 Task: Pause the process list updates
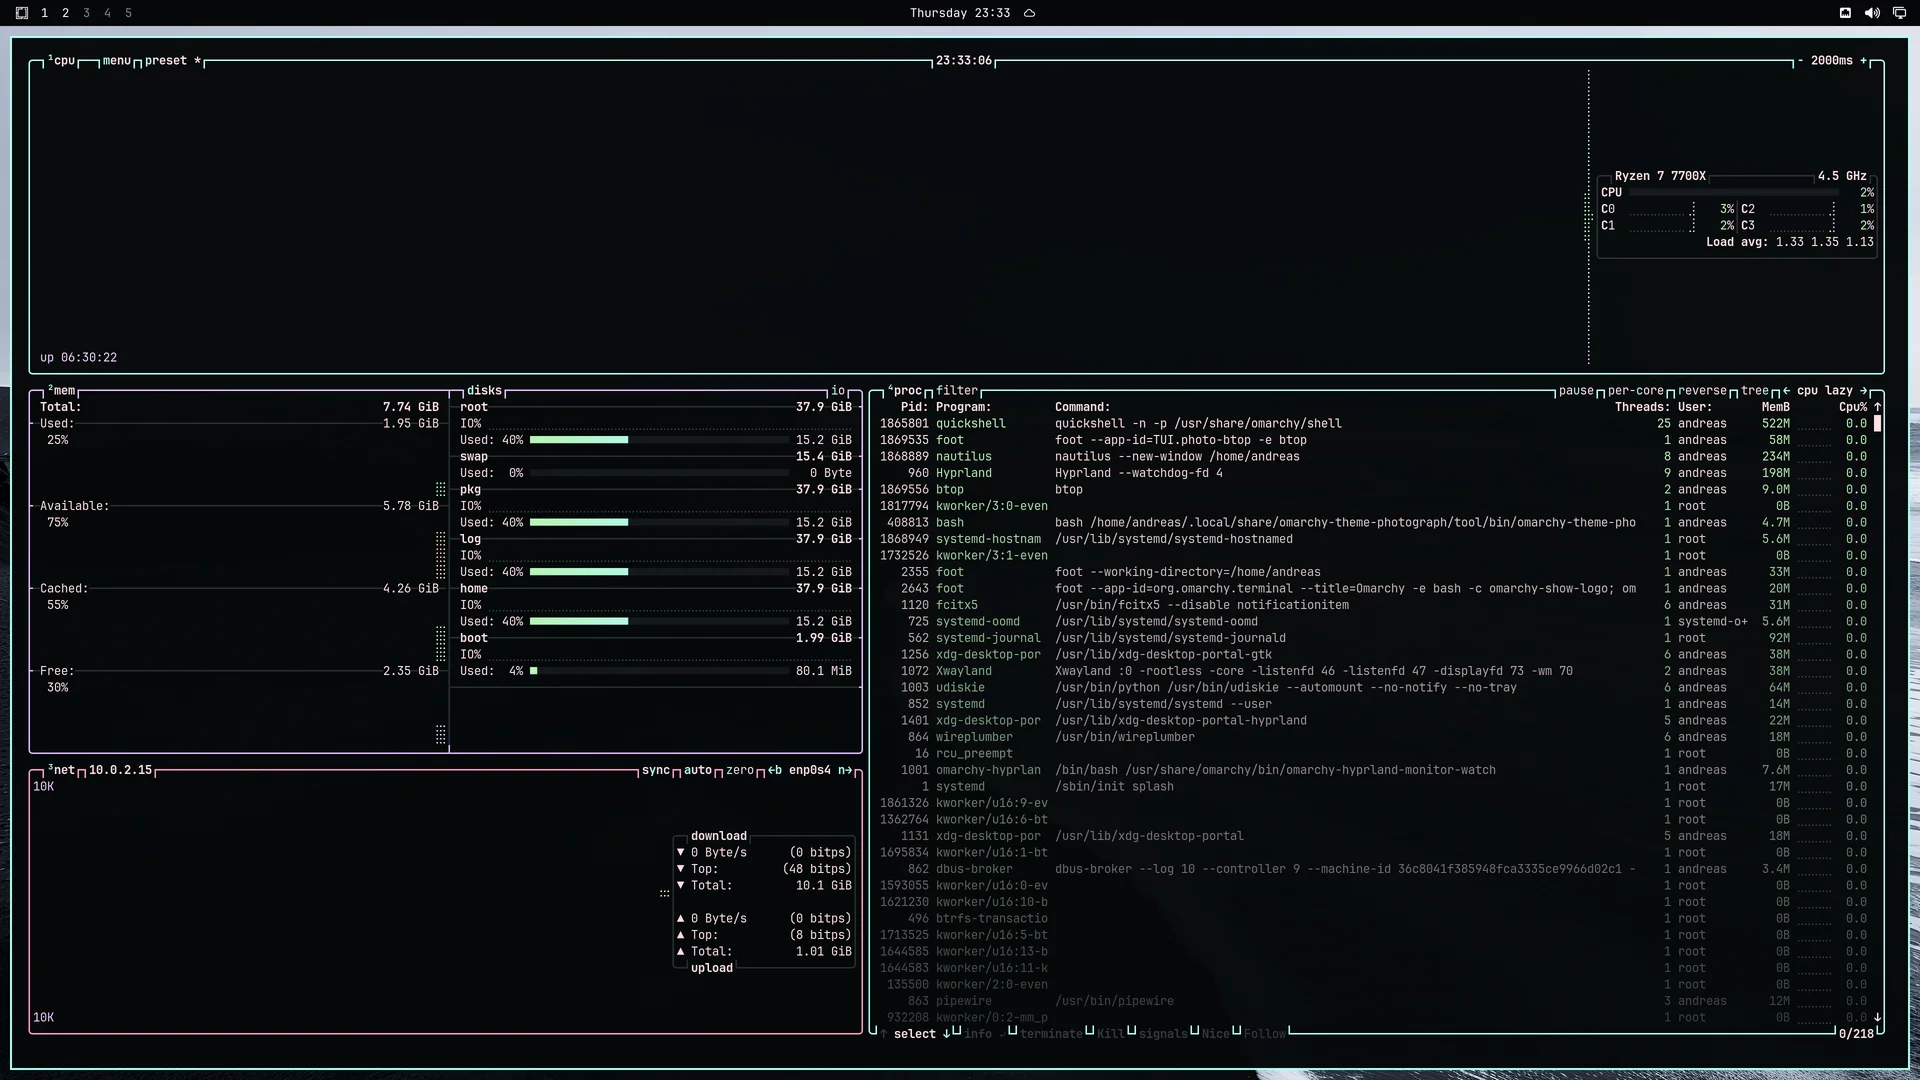(x=1576, y=391)
